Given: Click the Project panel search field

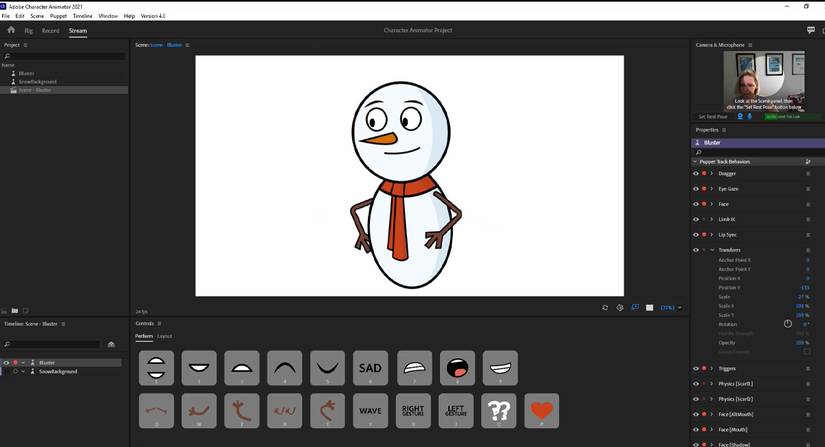Looking at the screenshot, I should (64, 56).
